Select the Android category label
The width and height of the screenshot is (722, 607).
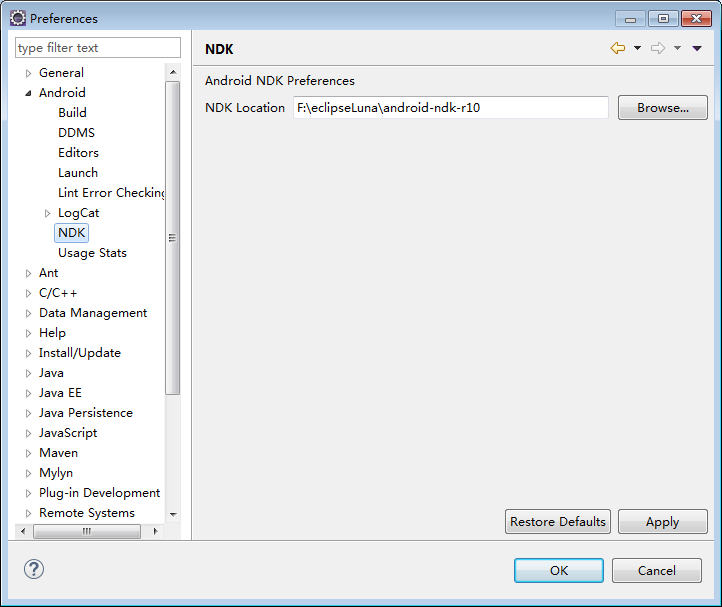coord(62,93)
